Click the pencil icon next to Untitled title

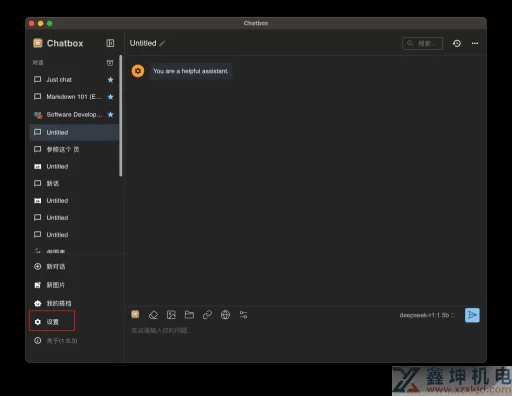pyautogui.click(x=162, y=43)
